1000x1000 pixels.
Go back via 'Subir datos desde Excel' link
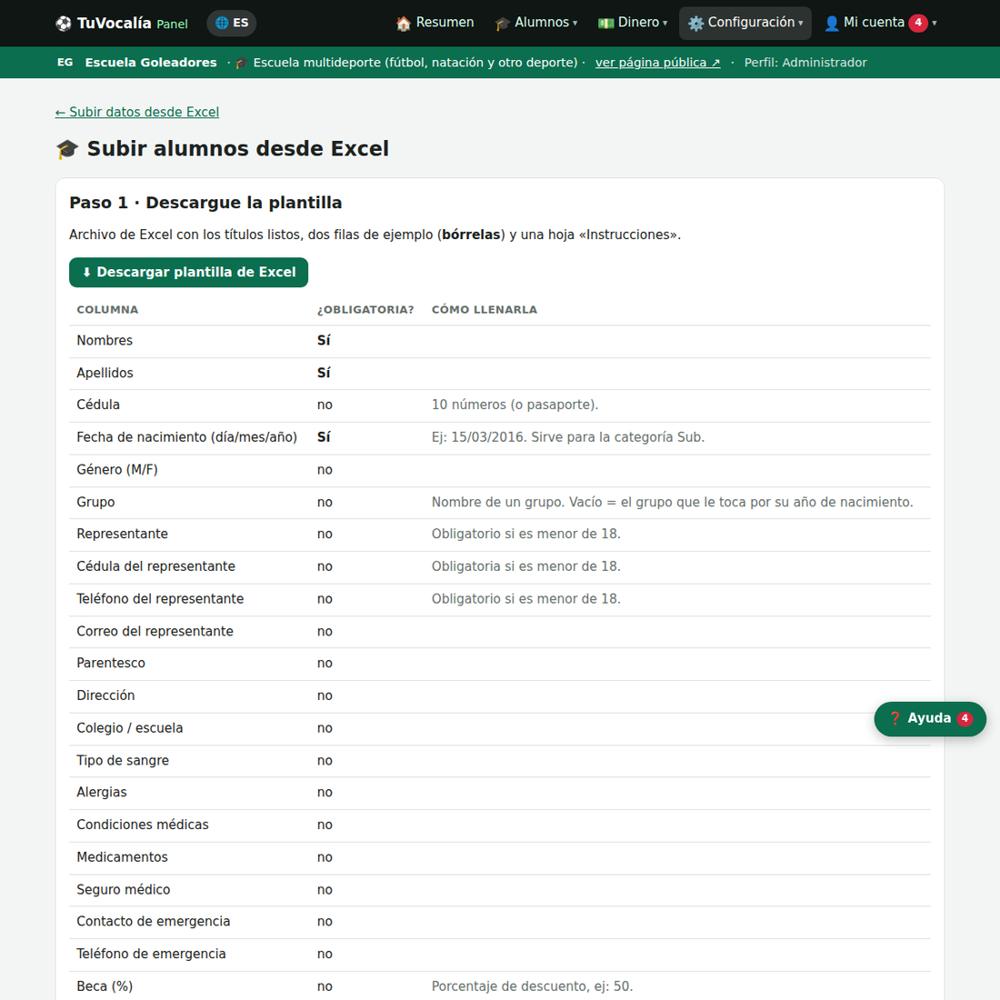[137, 112]
